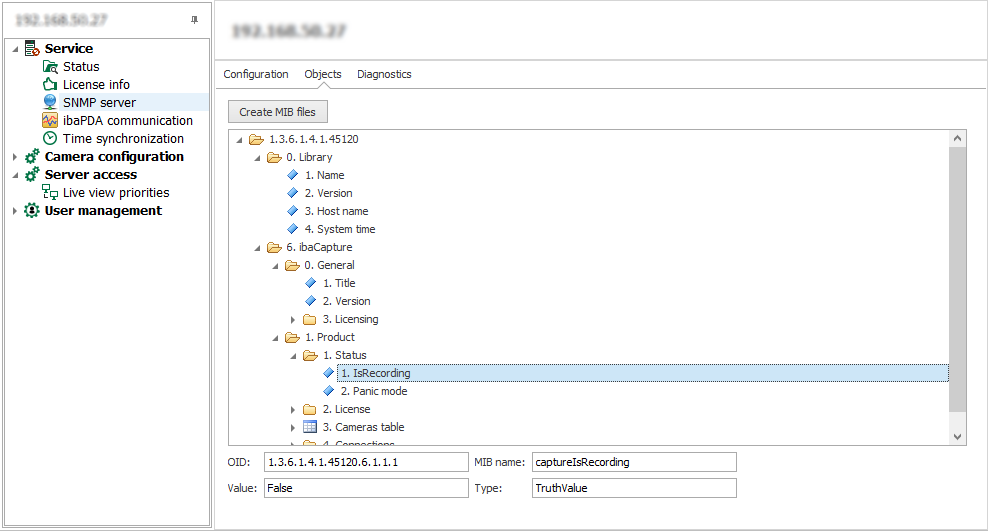This screenshot has width=989, height=531.
Task: Click the Server access gear icon
Action: pos(32,175)
